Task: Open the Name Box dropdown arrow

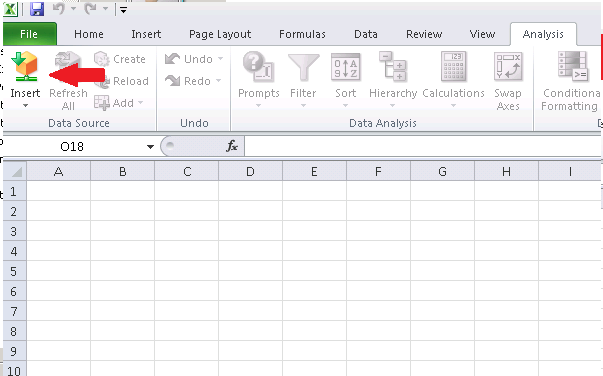Action: [150, 146]
